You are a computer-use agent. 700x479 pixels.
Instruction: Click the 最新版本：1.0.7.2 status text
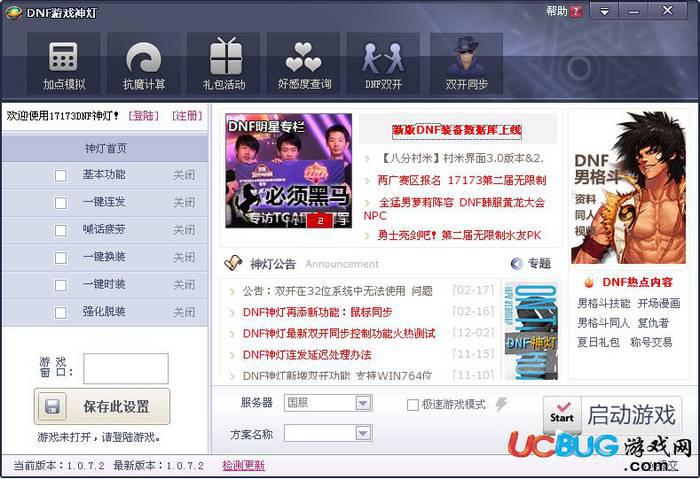(x=158, y=466)
